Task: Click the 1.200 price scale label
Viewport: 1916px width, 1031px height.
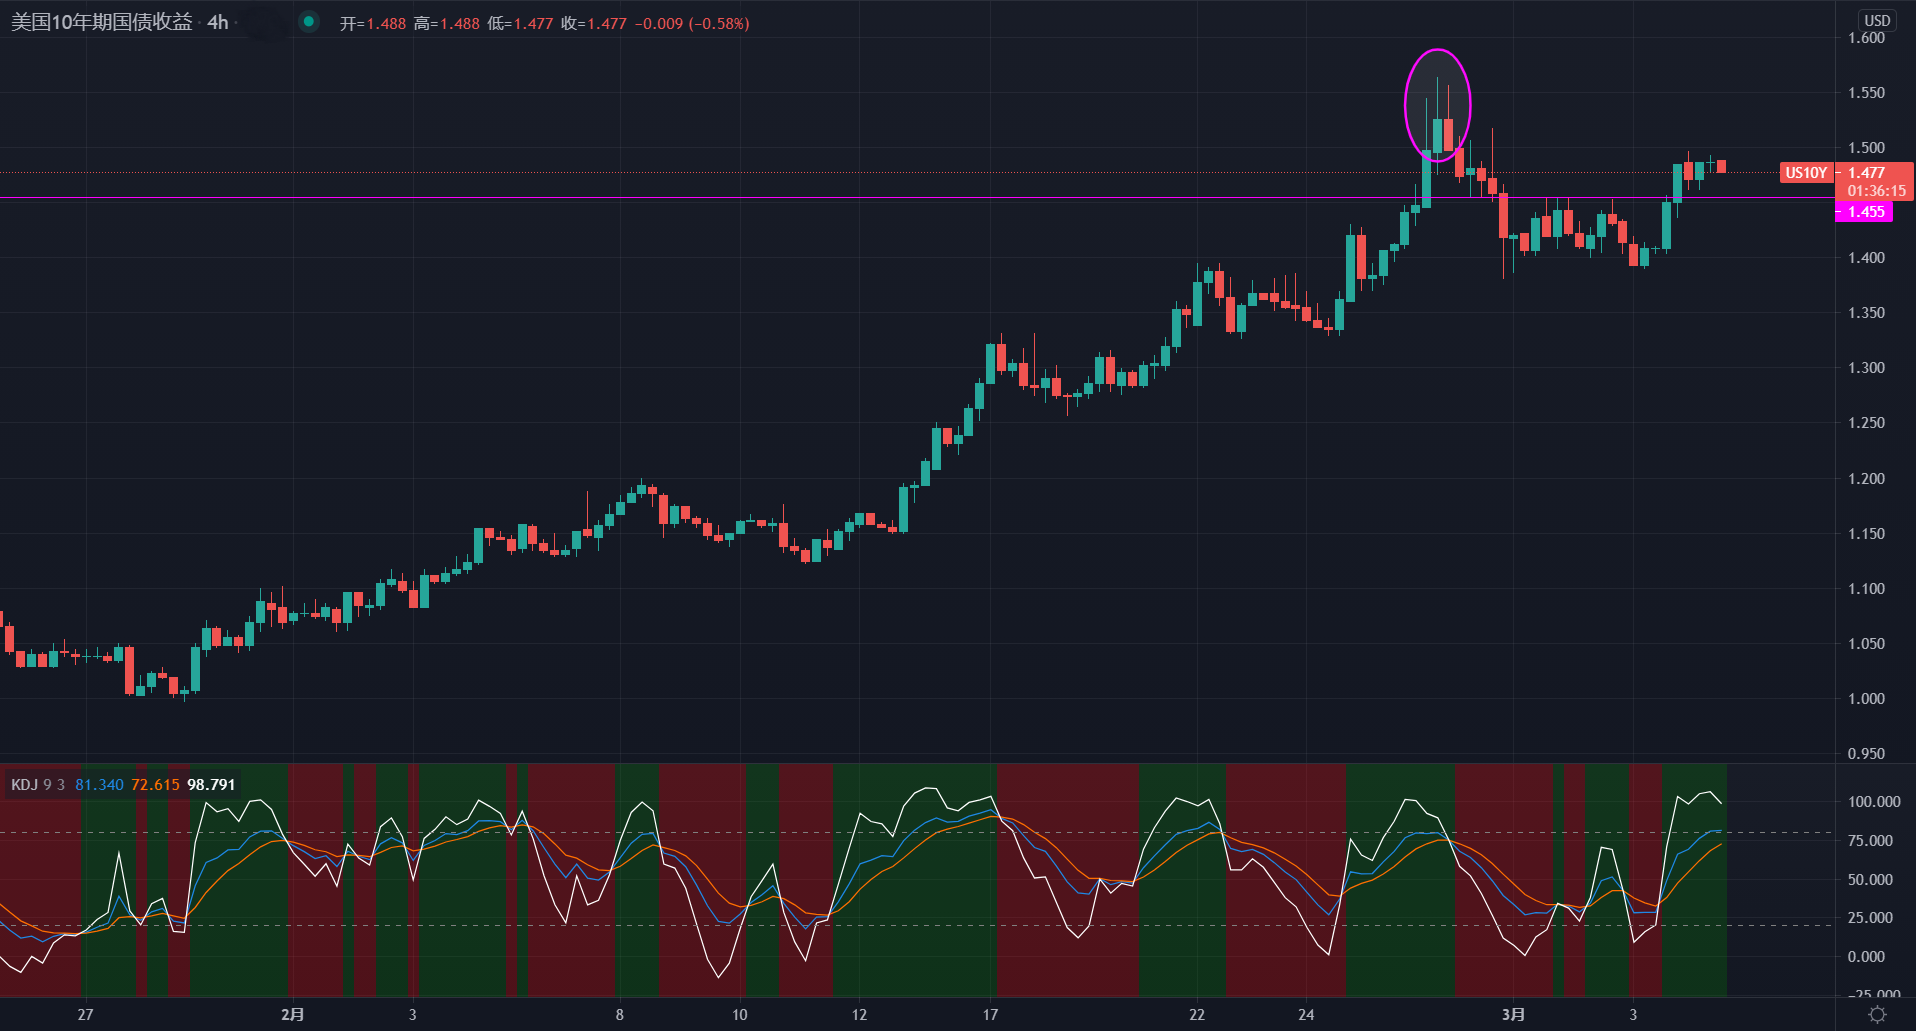Action: pos(1866,479)
